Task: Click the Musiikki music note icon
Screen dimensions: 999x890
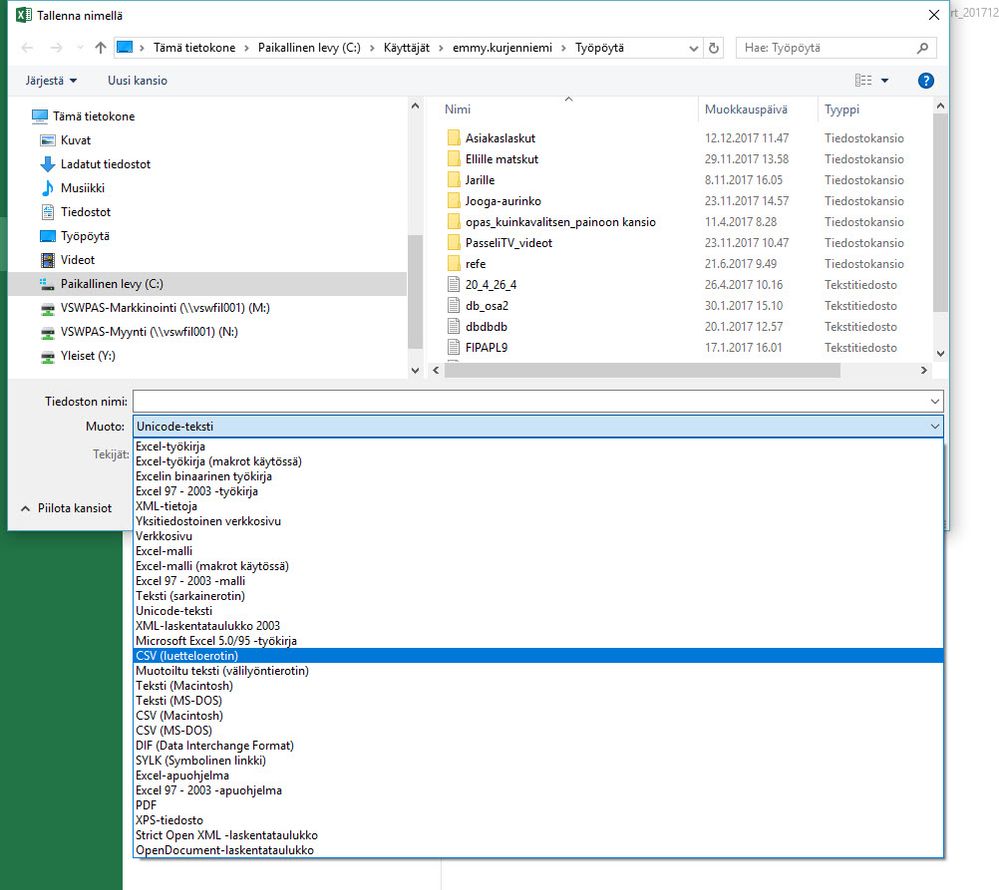Action: coord(48,188)
